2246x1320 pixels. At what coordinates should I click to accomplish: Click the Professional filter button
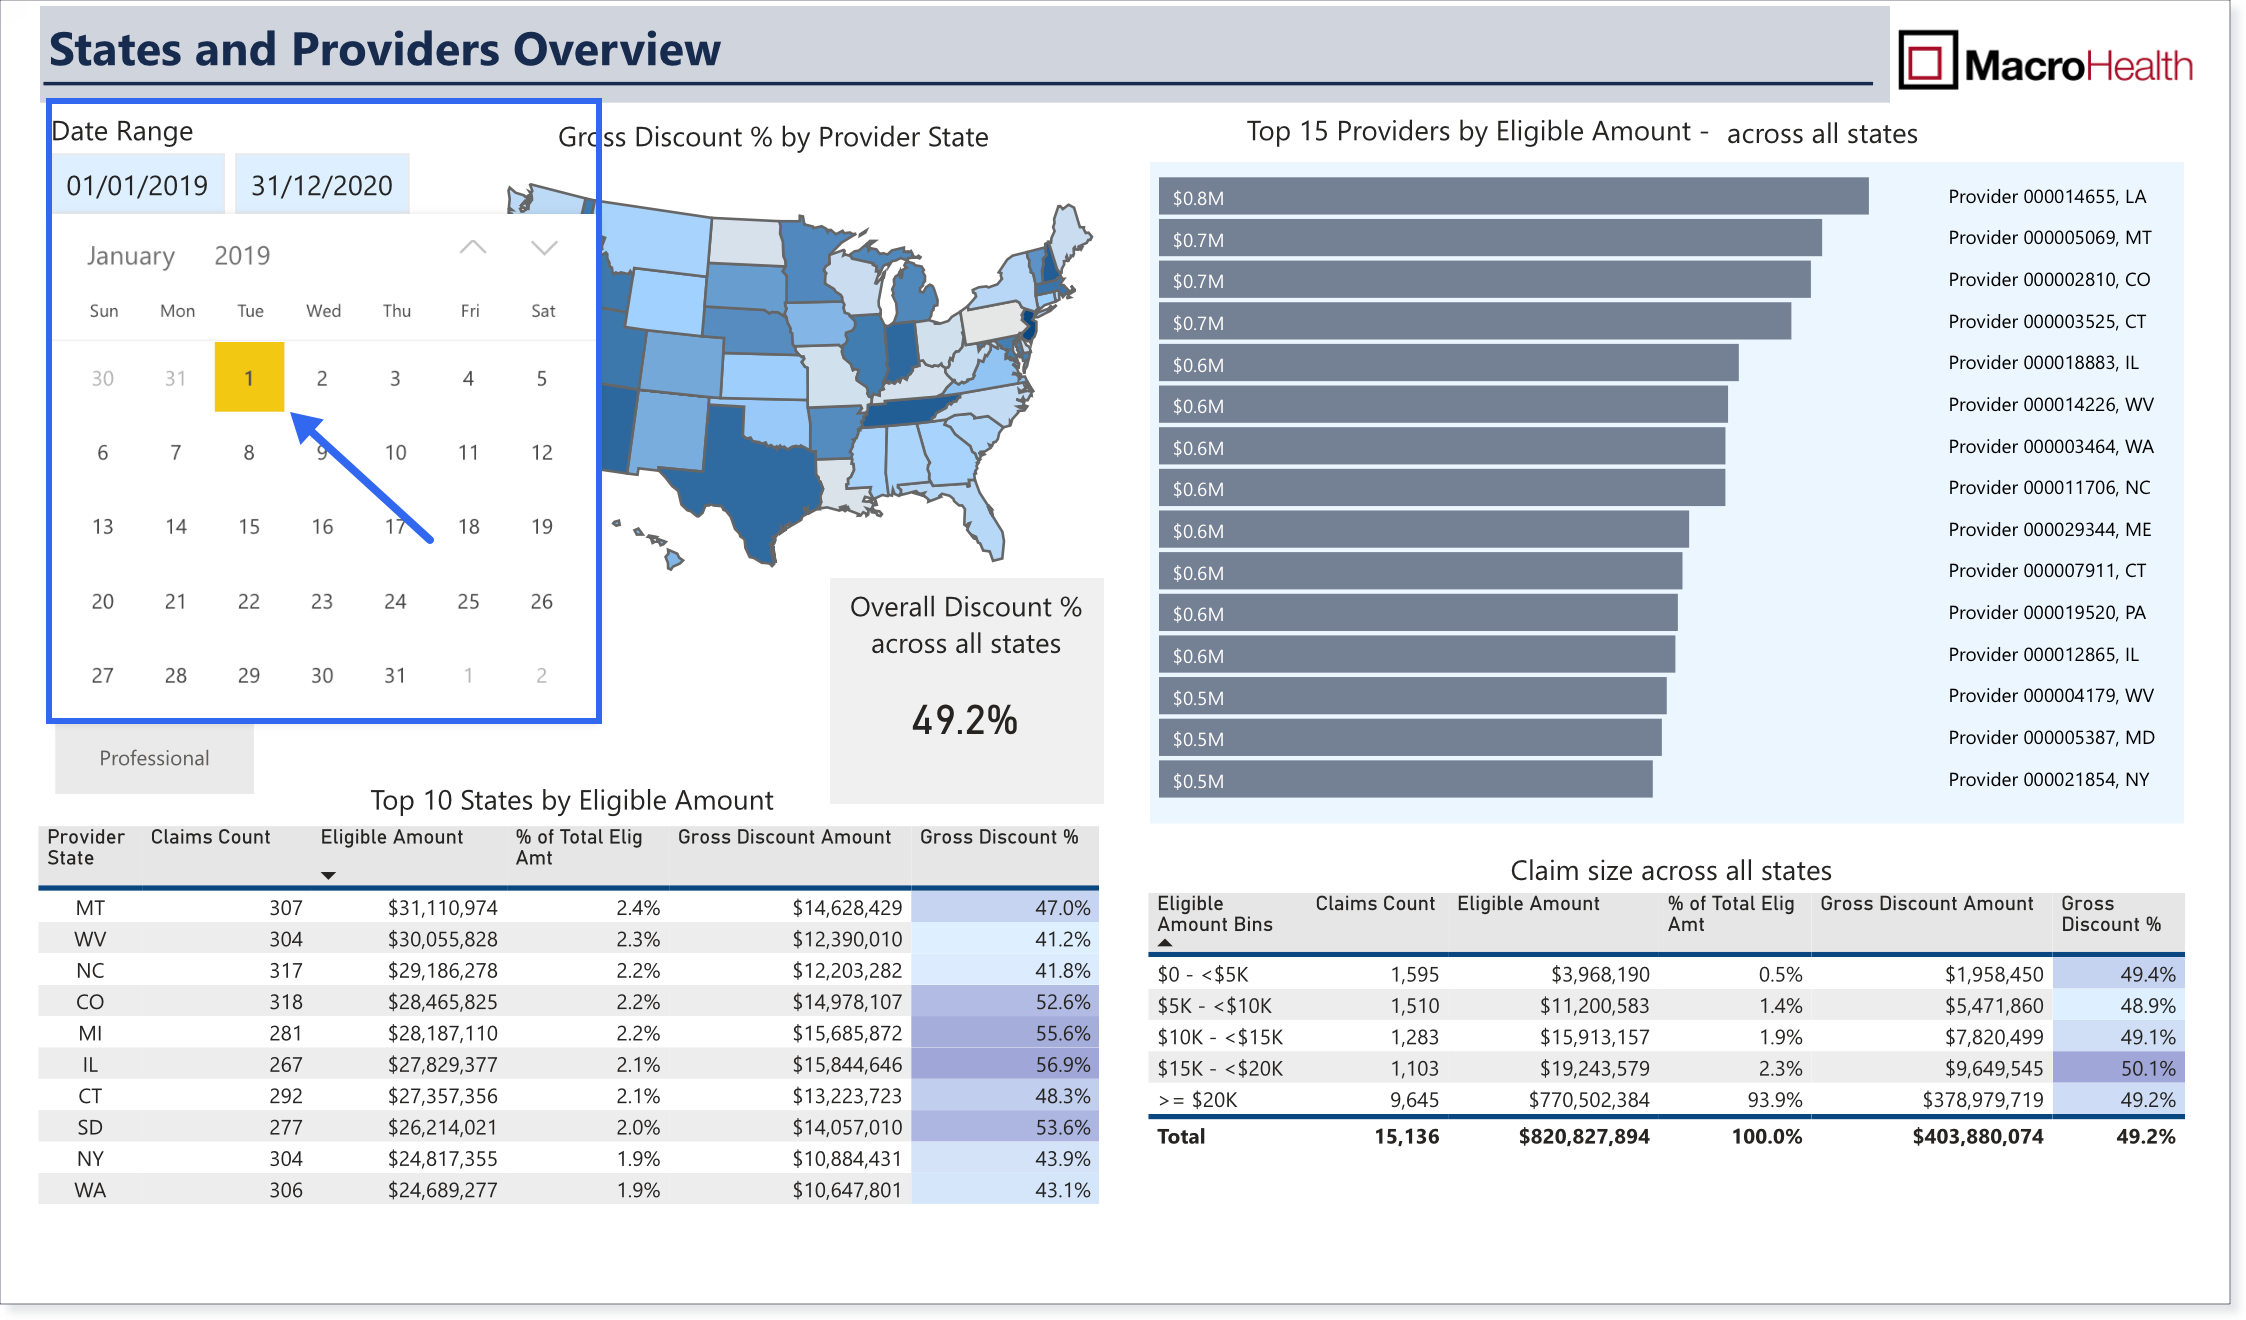[x=154, y=758]
